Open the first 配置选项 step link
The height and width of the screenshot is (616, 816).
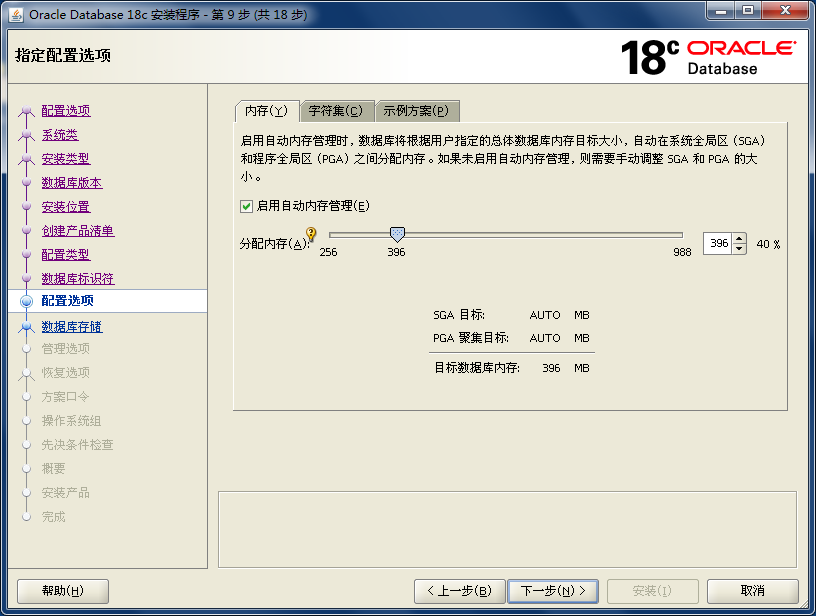[x=66, y=111]
